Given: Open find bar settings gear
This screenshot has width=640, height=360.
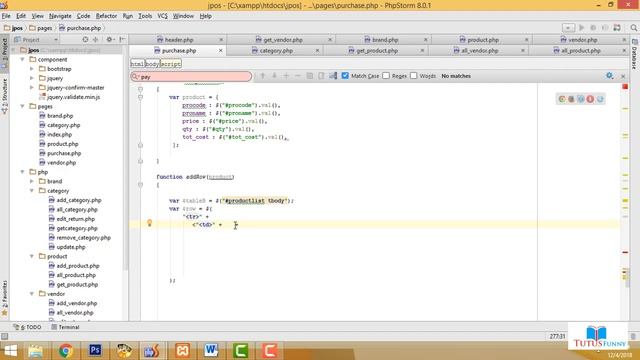Looking at the screenshot, I should coord(609,76).
